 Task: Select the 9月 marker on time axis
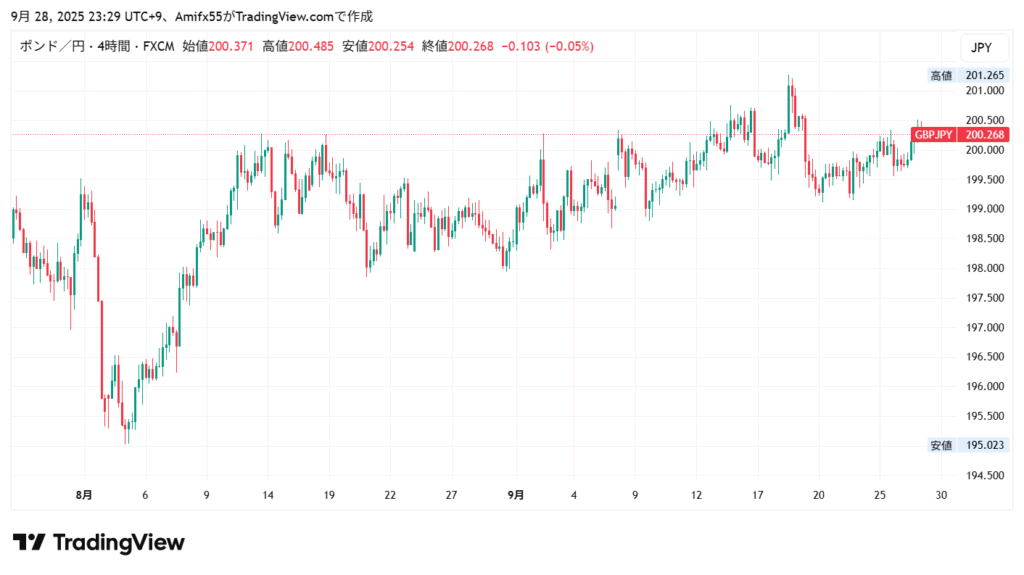pos(515,495)
